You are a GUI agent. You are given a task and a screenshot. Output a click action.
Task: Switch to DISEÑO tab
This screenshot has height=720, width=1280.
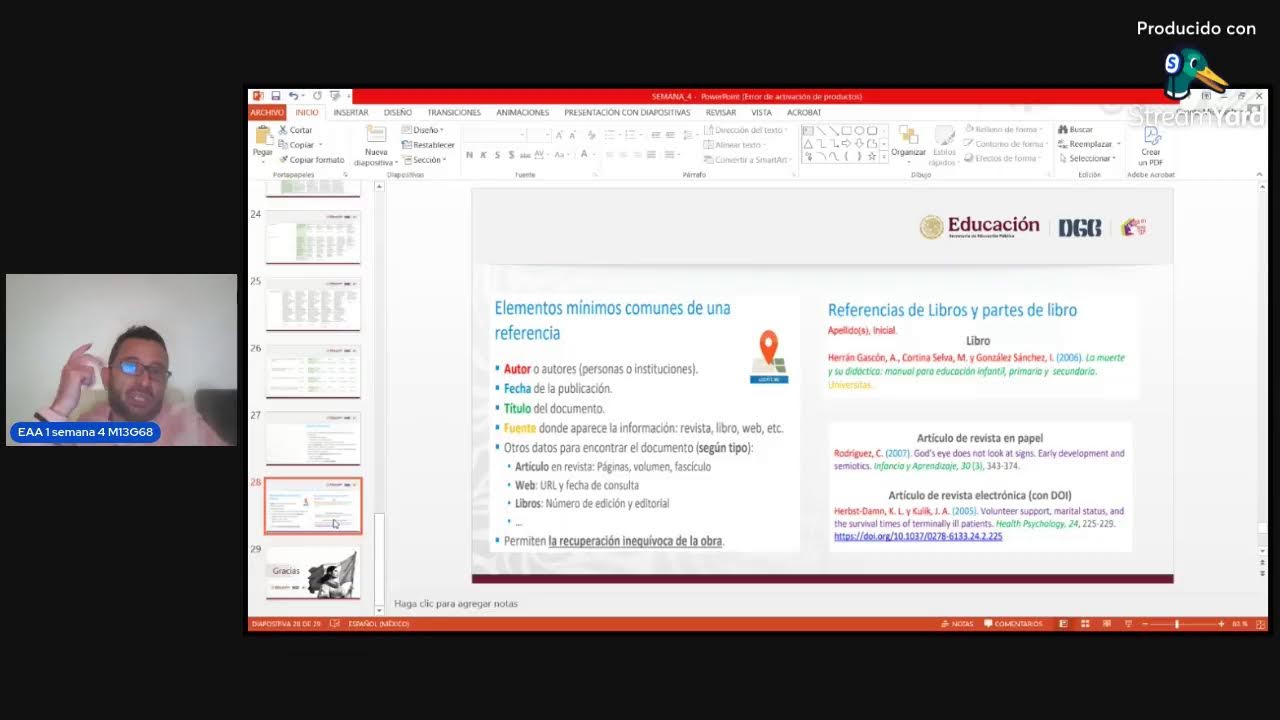(398, 113)
